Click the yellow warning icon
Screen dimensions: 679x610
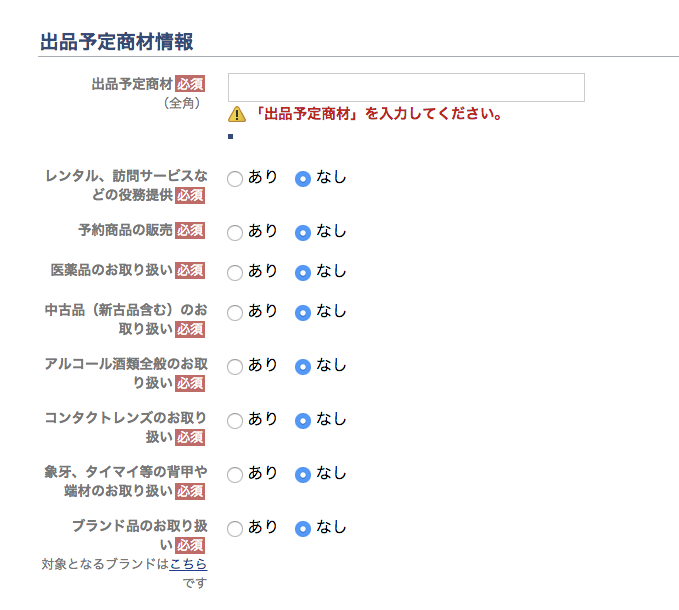tap(237, 114)
